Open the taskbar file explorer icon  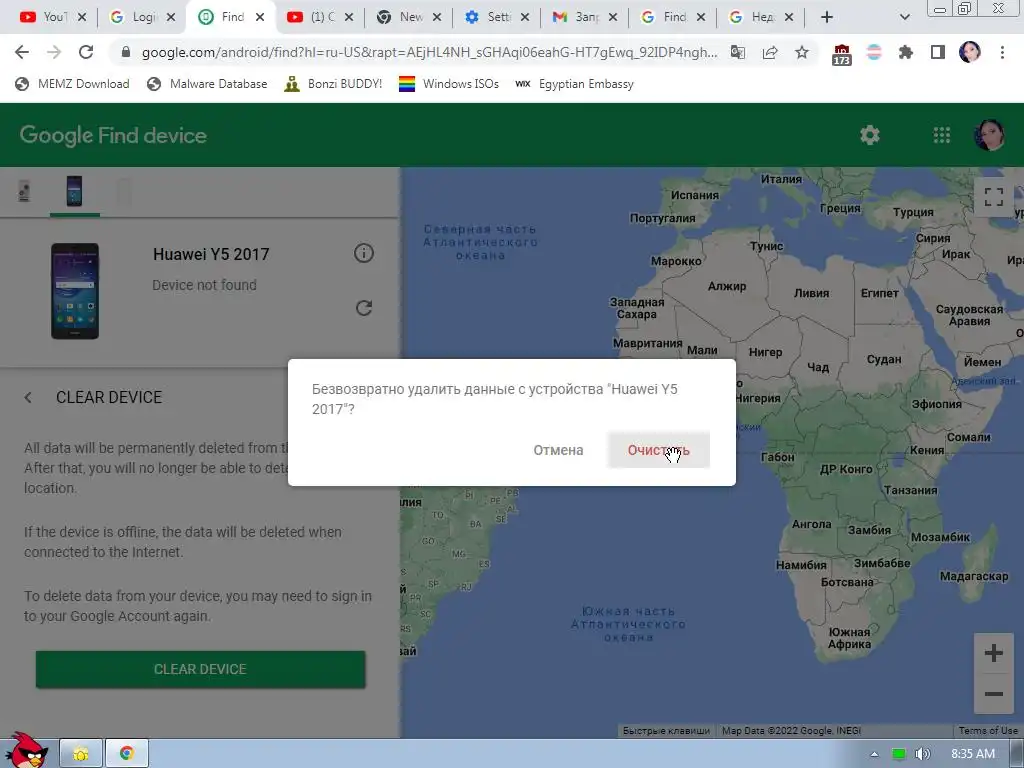coord(81,754)
